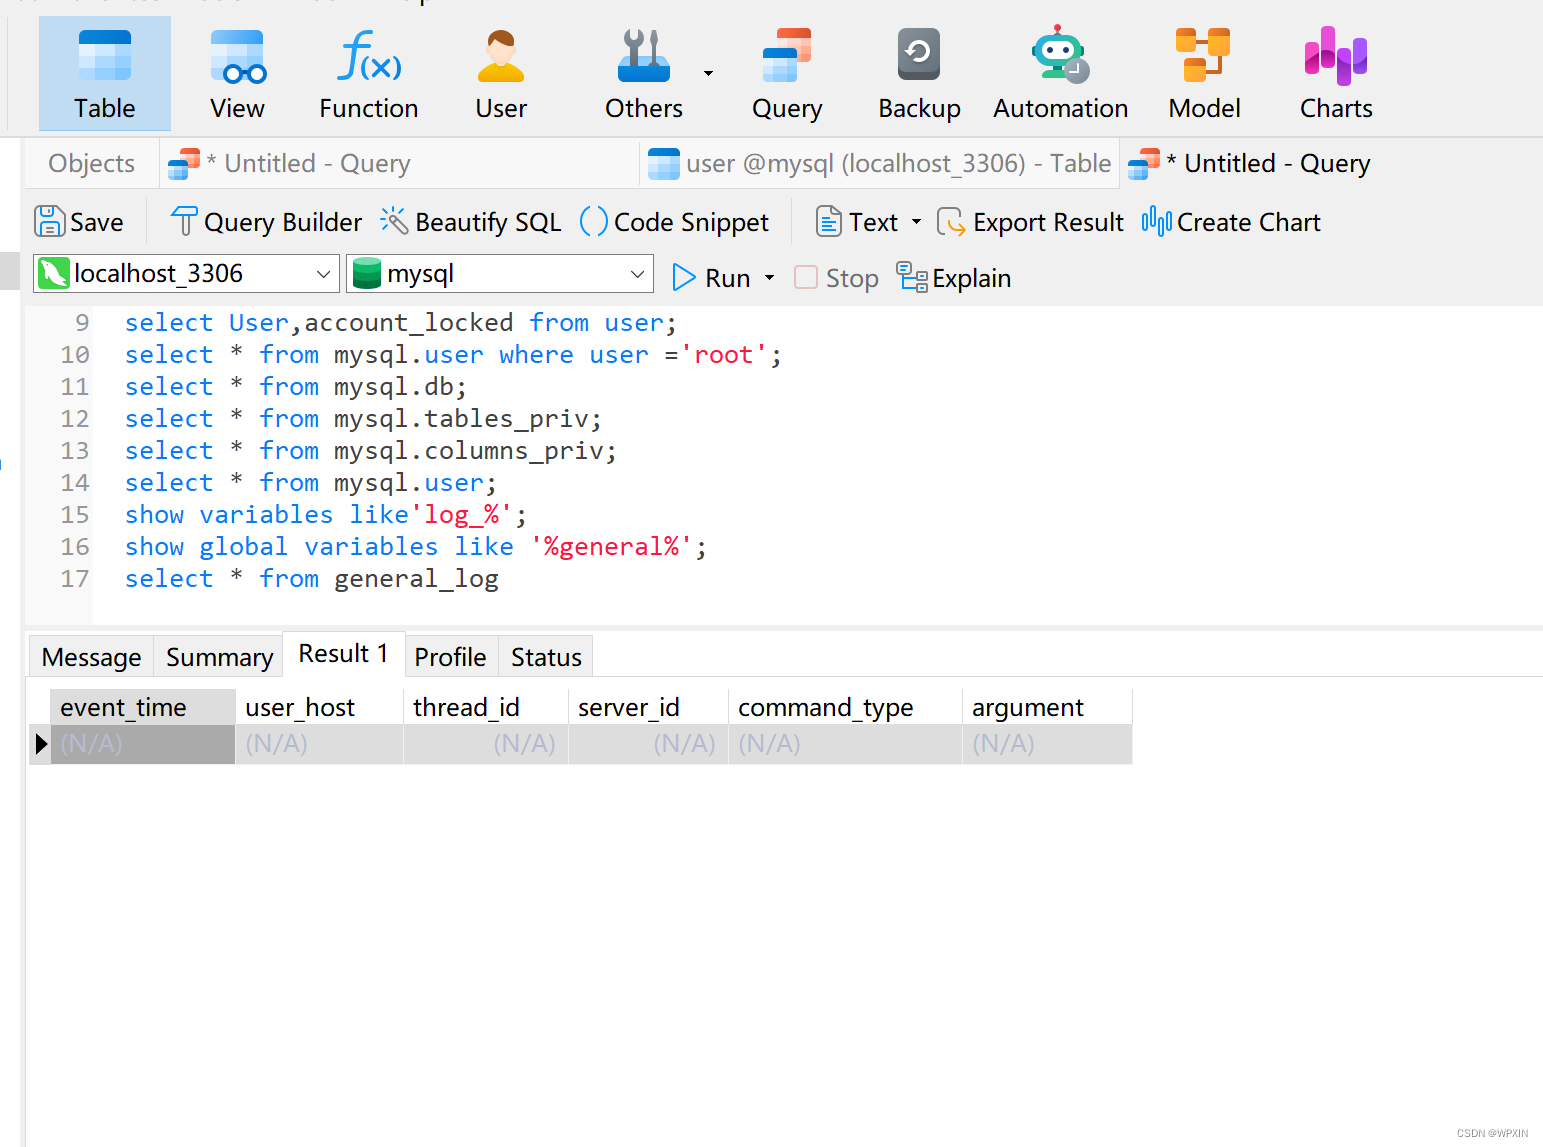This screenshot has width=1543, height=1147.
Task: Click Create Chart
Action: click(1231, 222)
